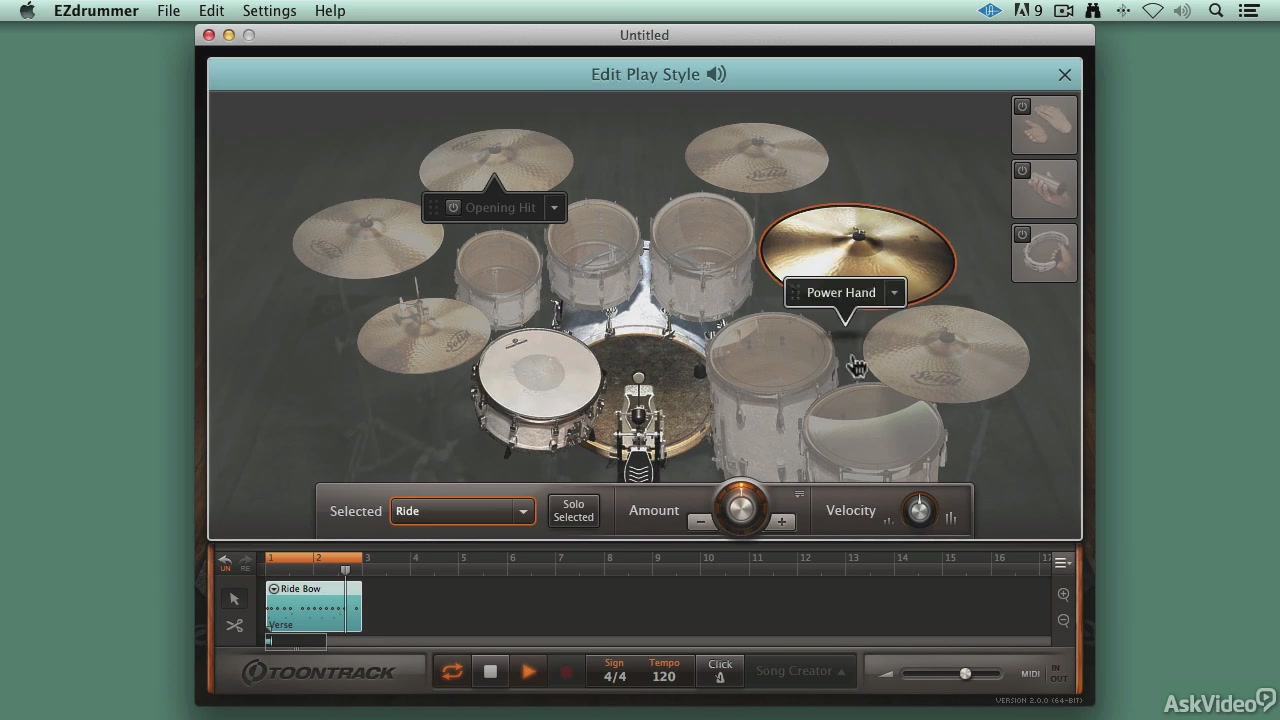Stop playback with the stop button
This screenshot has width=1280, height=720.
490,672
